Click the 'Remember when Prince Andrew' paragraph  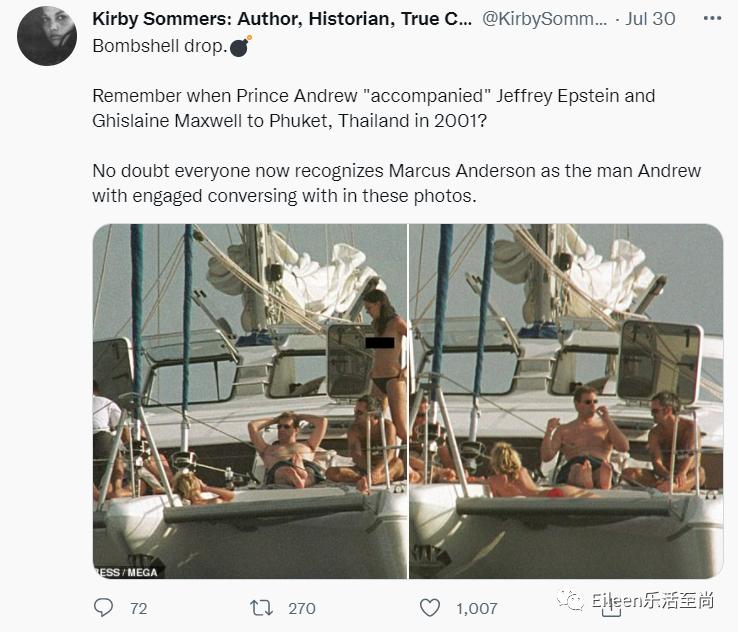click(374, 108)
